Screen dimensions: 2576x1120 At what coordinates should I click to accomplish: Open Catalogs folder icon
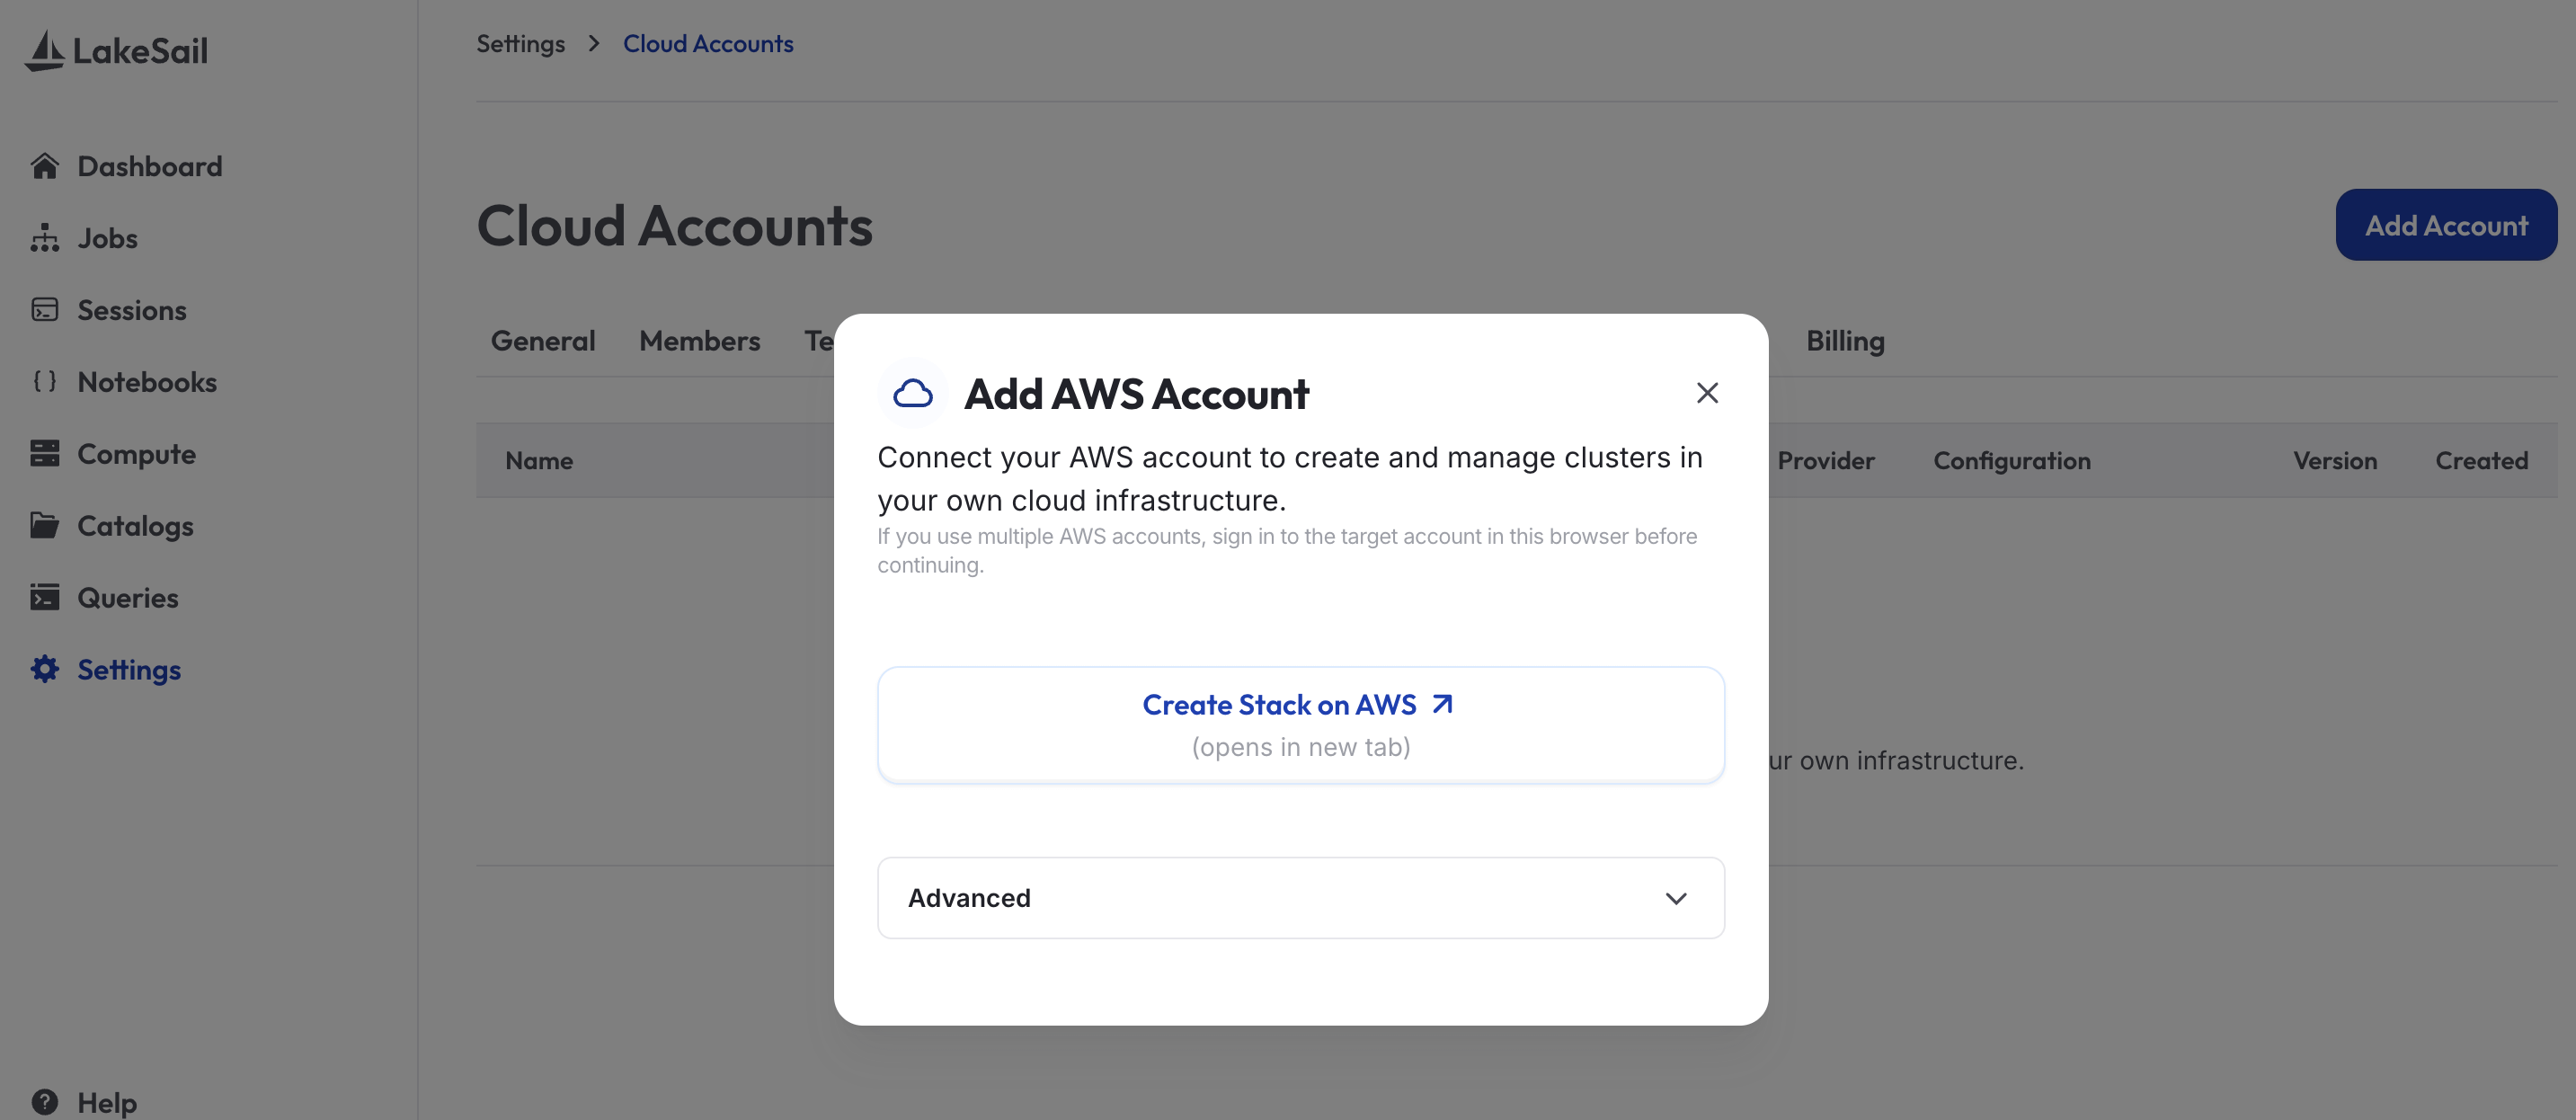pos(45,526)
